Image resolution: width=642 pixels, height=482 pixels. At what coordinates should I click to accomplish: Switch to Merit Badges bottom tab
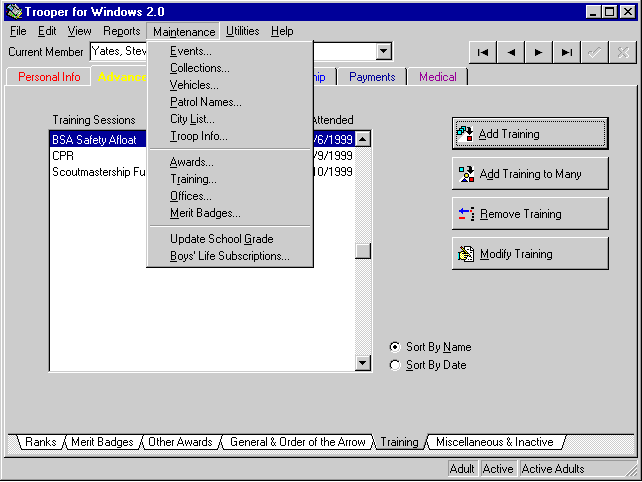point(102,442)
